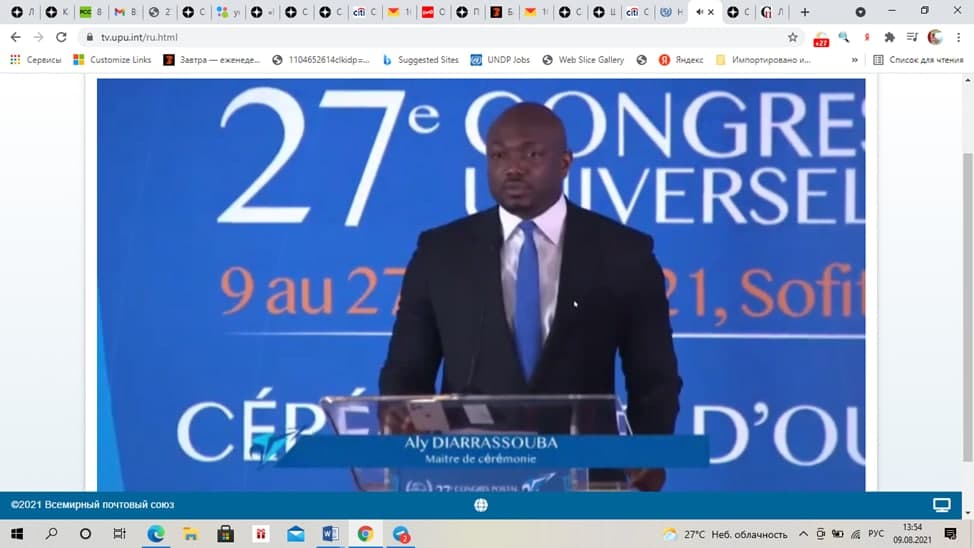Open the Завтра — еженеде... bookmark
The height and width of the screenshot is (548, 974).
click(212, 60)
